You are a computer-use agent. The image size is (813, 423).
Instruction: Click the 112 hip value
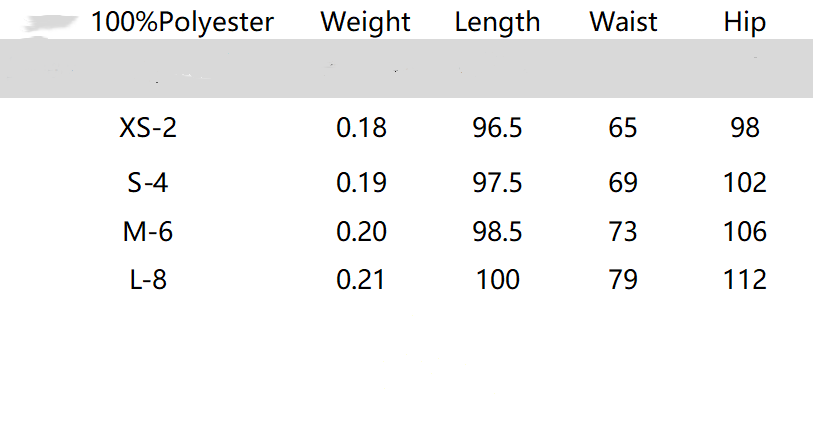pos(745,280)
